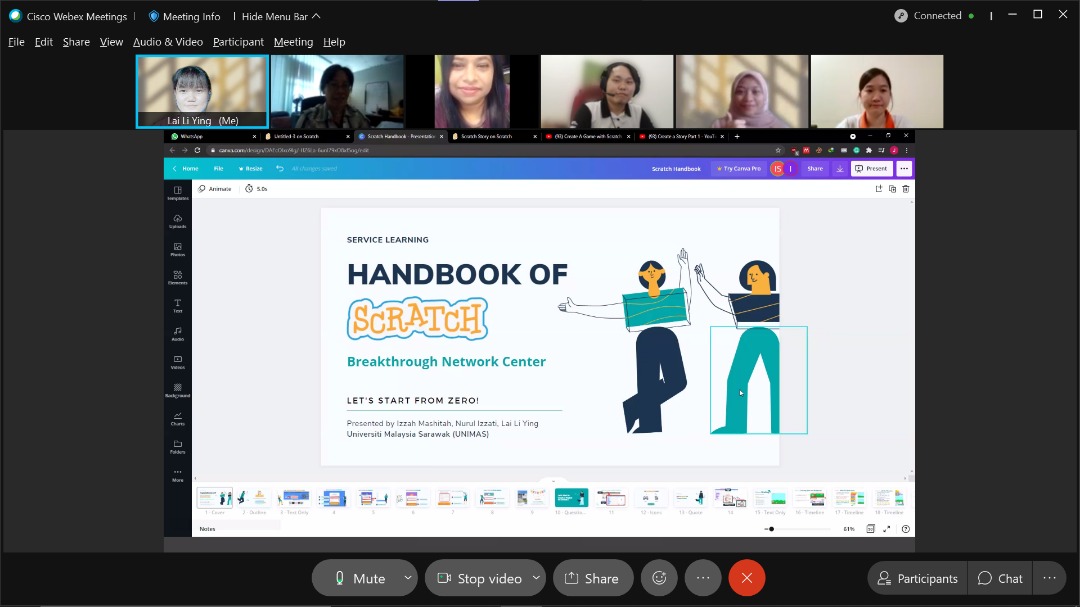Open the Webex Meeting menu
The height and width of the screenshot is (607, 1080).
click(293, 42)
